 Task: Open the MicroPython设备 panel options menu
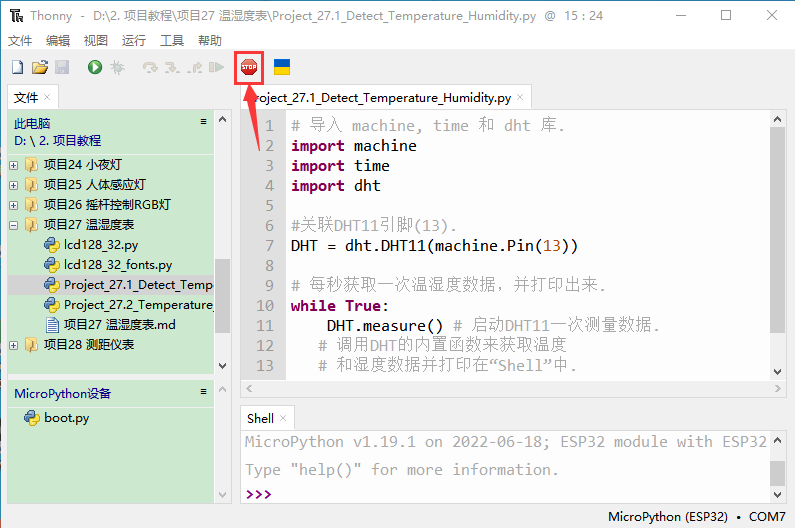click(x=204, y=393)
